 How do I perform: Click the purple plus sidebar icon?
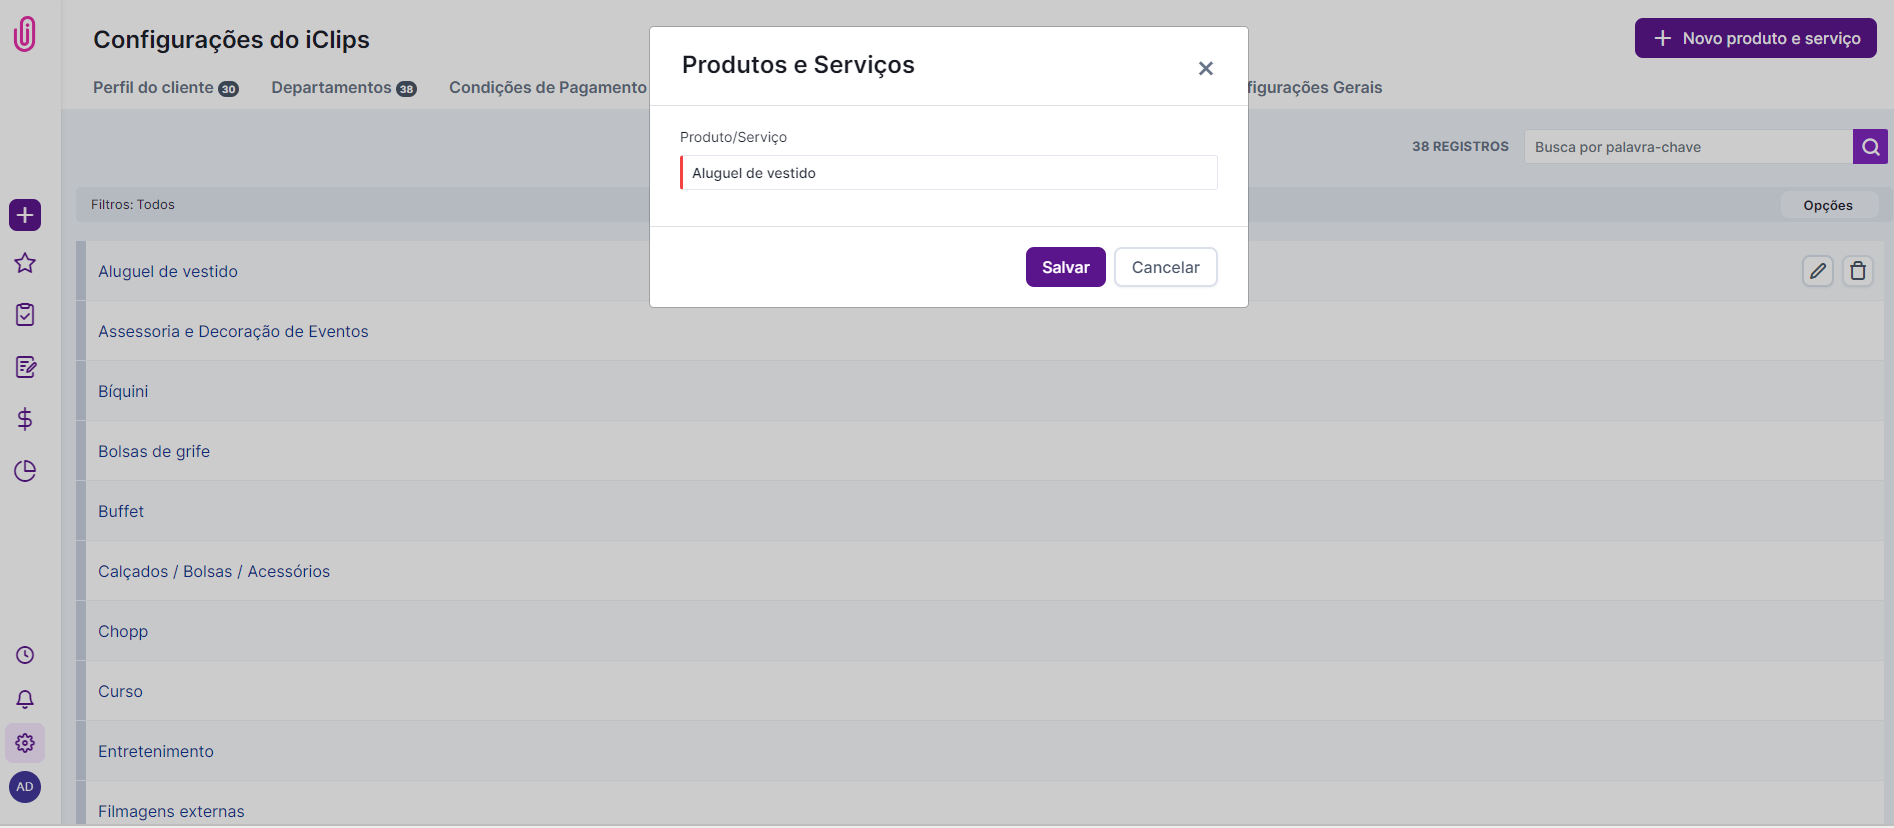pyautogui.click(x=25, y=215)
